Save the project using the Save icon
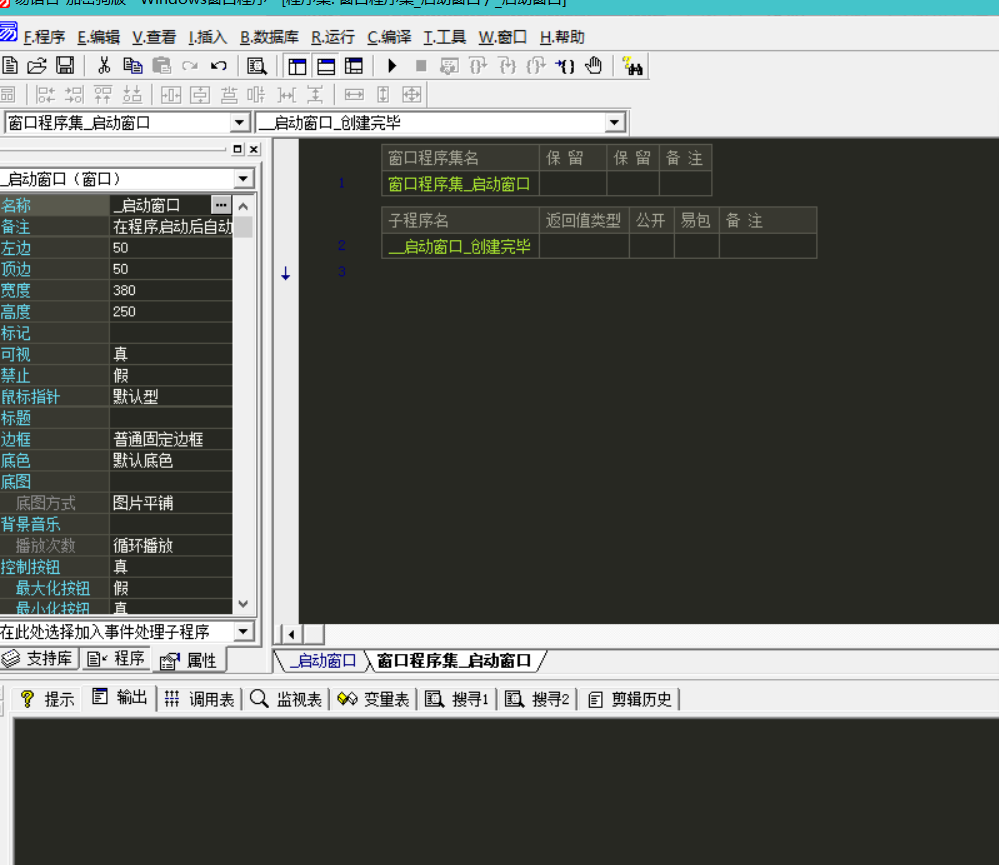The height and width of the screenshot is (865, 999). 64,65
